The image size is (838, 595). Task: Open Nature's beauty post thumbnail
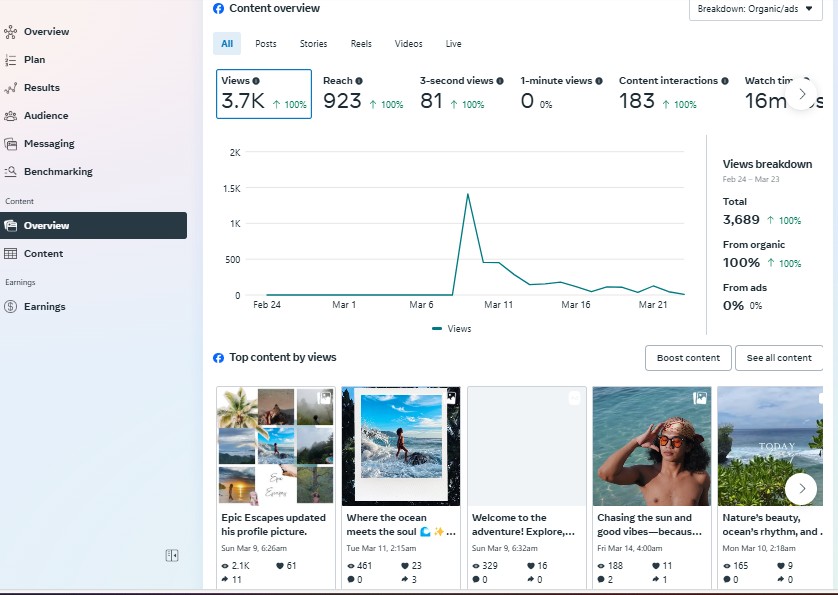point(770,446)
